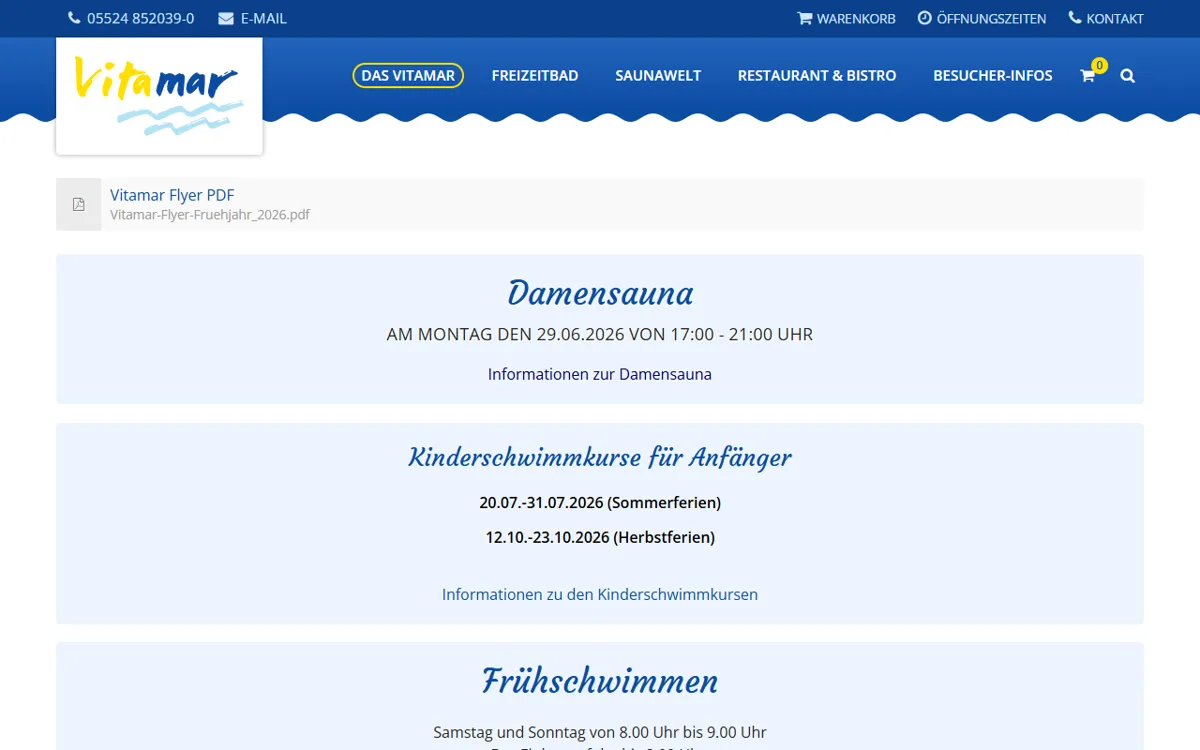
Task: Click the text 12.10.-23.10.2026 (Herbstferien)
Action: pos(600,537)
